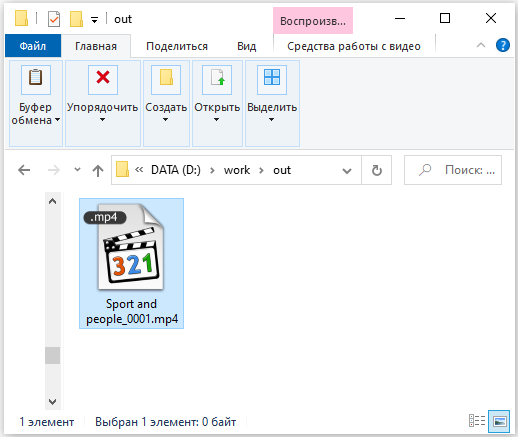Minimize the out window

point(400,18)
